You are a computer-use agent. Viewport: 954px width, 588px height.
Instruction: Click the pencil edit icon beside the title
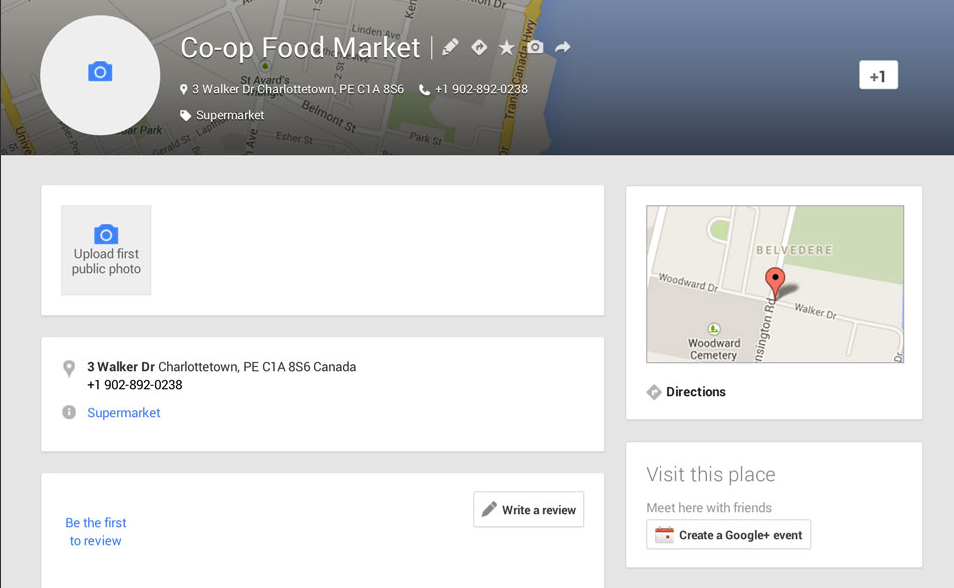click(x=450, y=47)
